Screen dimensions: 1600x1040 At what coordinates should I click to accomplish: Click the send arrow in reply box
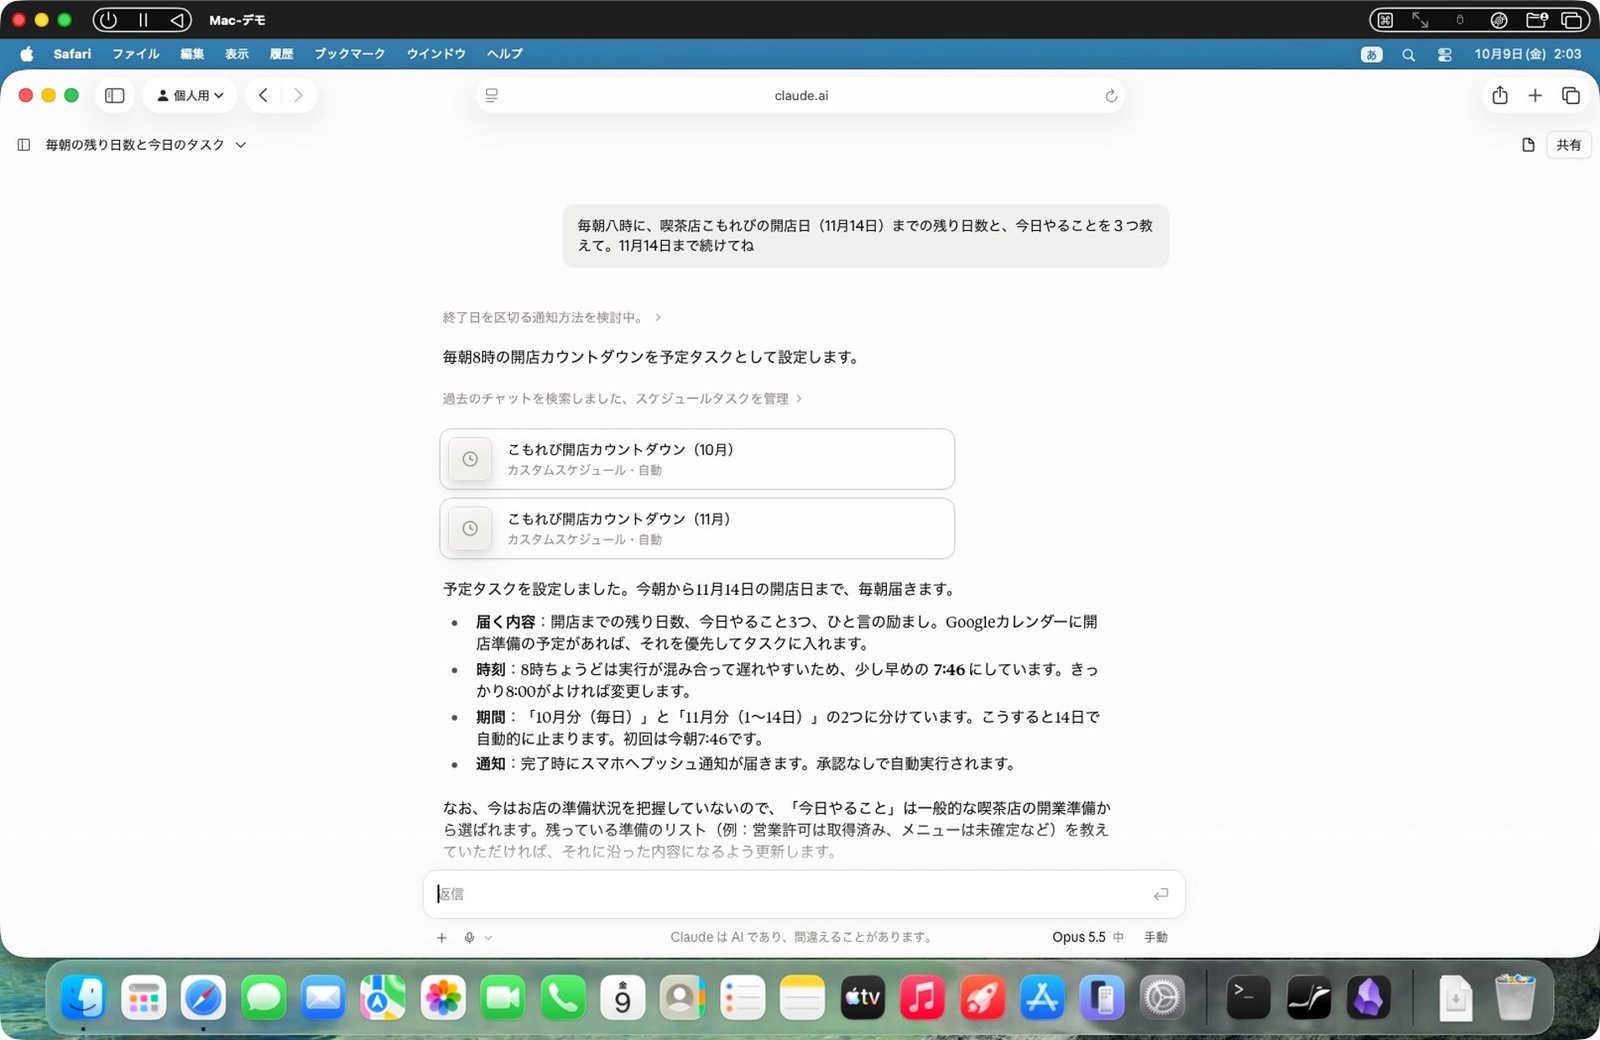1160,894
